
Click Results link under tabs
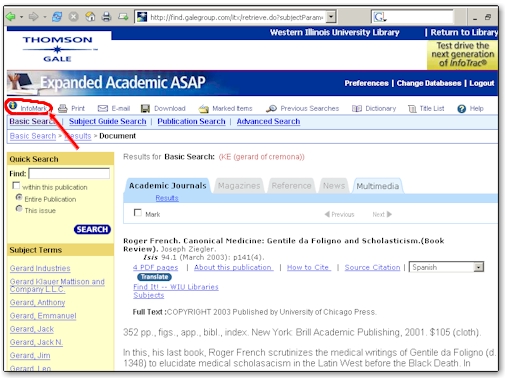[167, 198]
